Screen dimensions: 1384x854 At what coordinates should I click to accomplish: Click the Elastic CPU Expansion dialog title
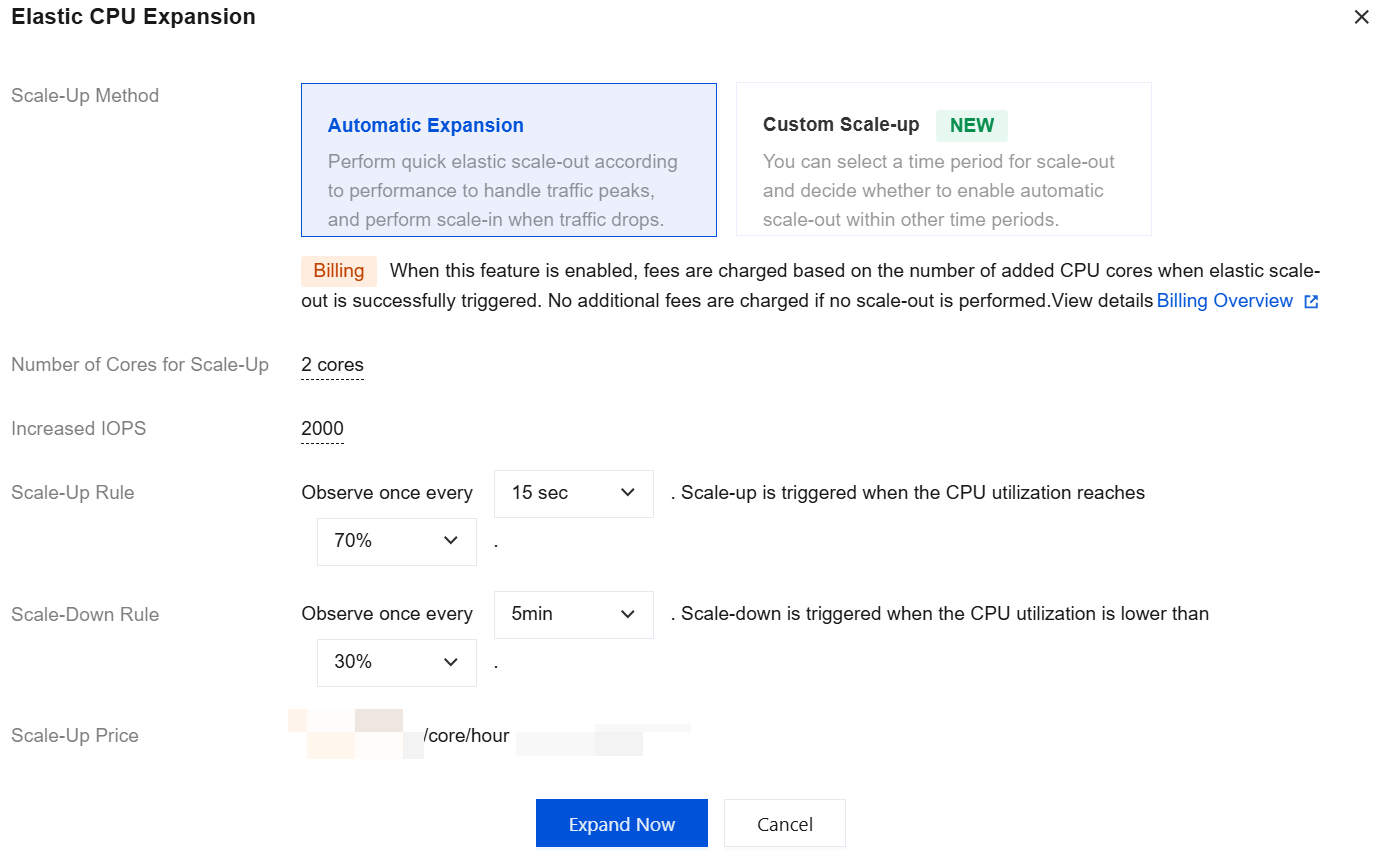[133, 17]
